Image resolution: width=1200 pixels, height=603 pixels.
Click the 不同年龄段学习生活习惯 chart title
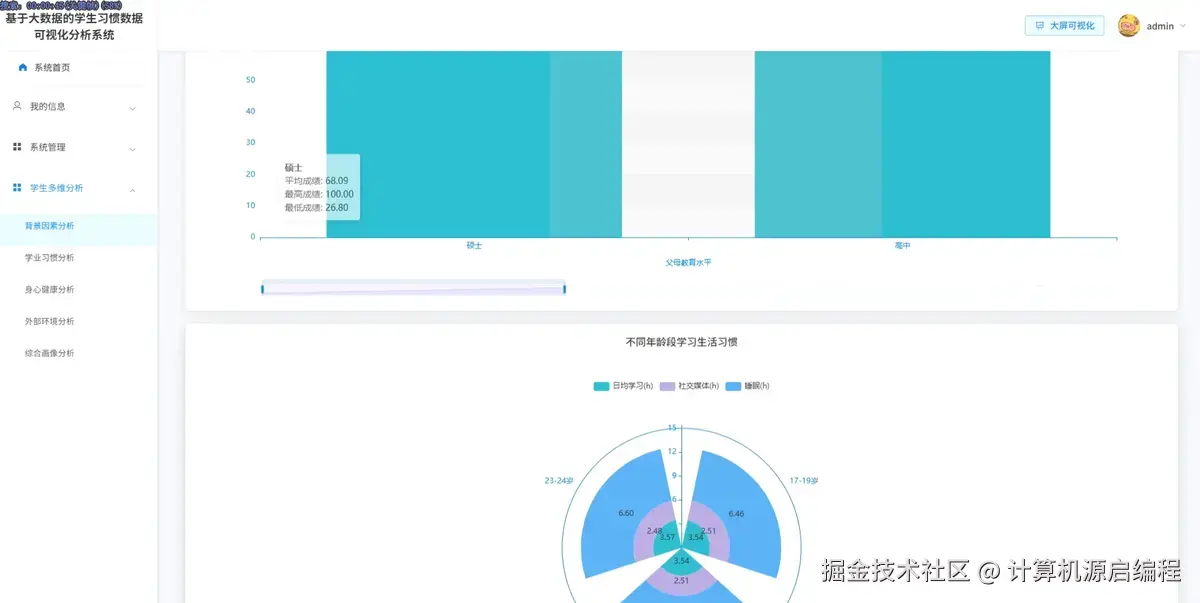tap(681, 342)
